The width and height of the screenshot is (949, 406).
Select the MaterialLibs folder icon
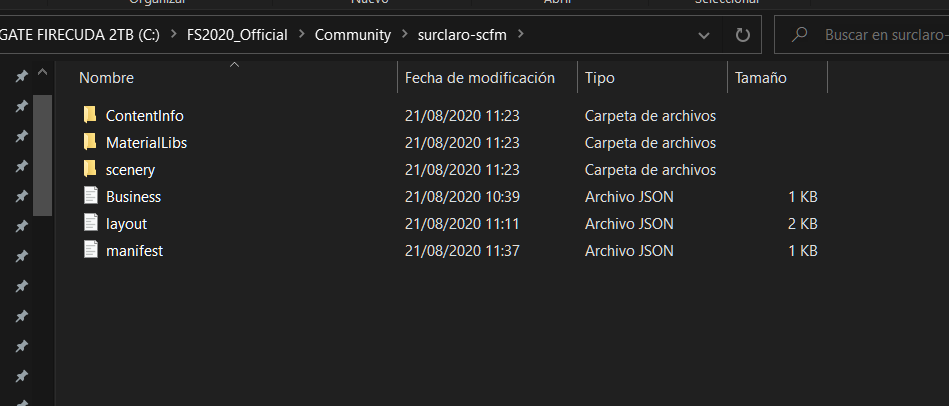(90, 142)
